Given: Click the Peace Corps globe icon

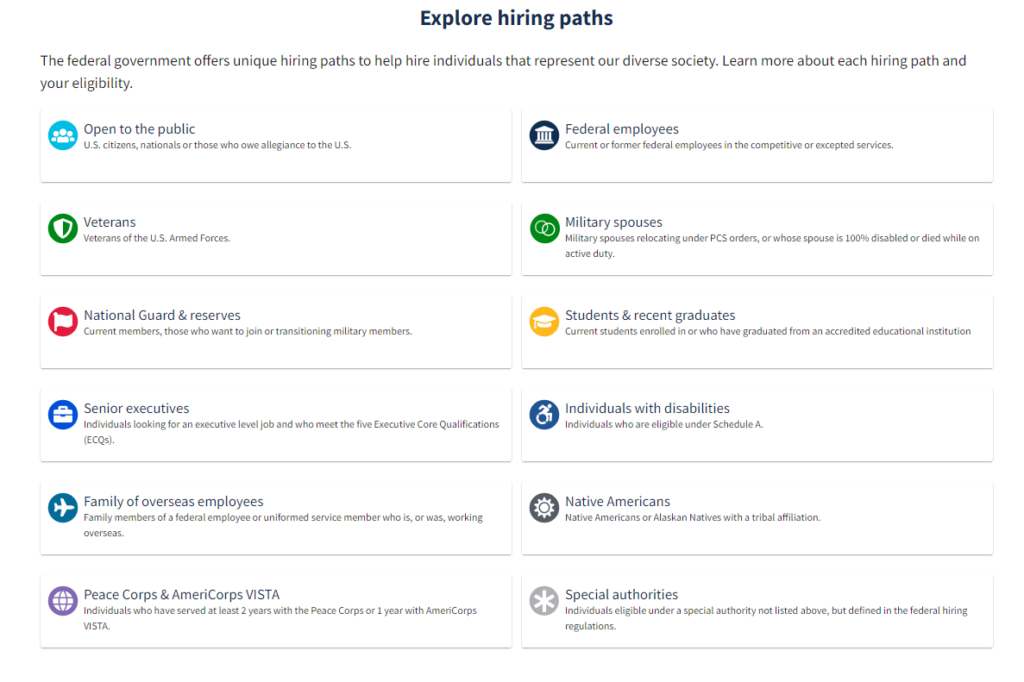Looking at the screenshot, I should (x=63, y=600).
